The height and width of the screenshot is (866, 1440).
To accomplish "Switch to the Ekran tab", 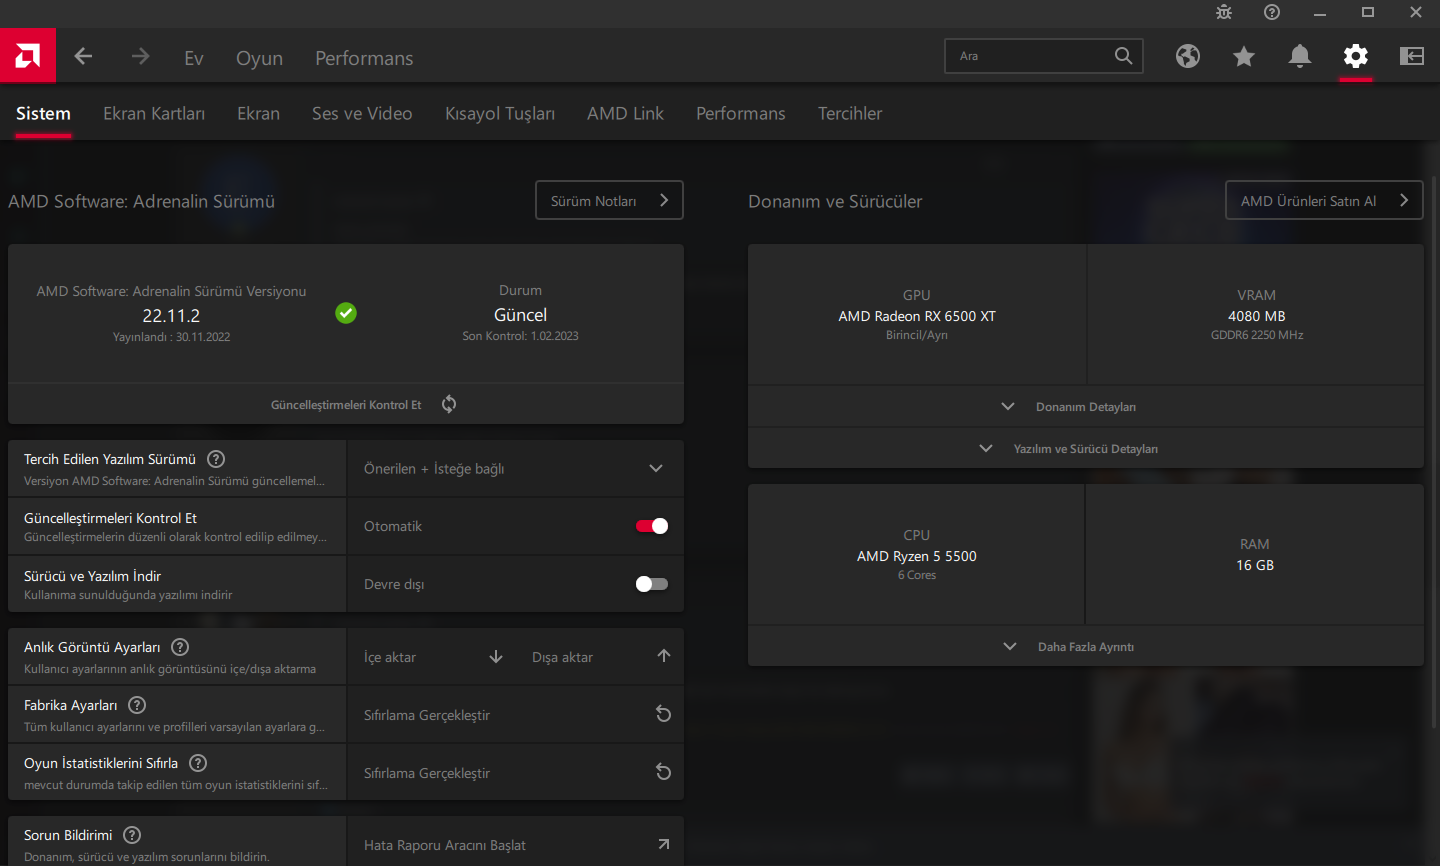I will [x=258, y=114].
